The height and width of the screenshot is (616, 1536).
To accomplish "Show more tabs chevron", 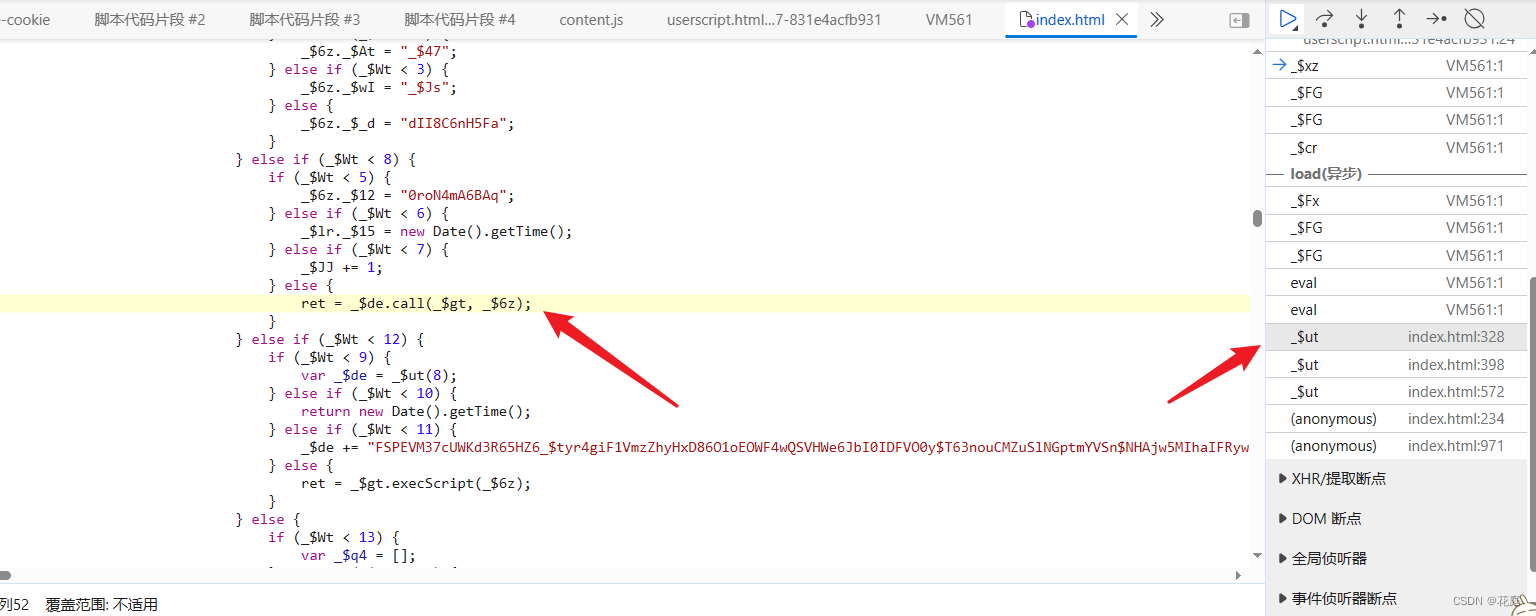I will 1157,19.
